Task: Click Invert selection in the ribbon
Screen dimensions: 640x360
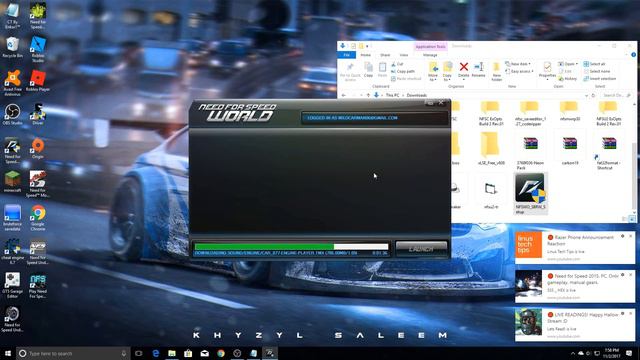Action: point(600,79)
